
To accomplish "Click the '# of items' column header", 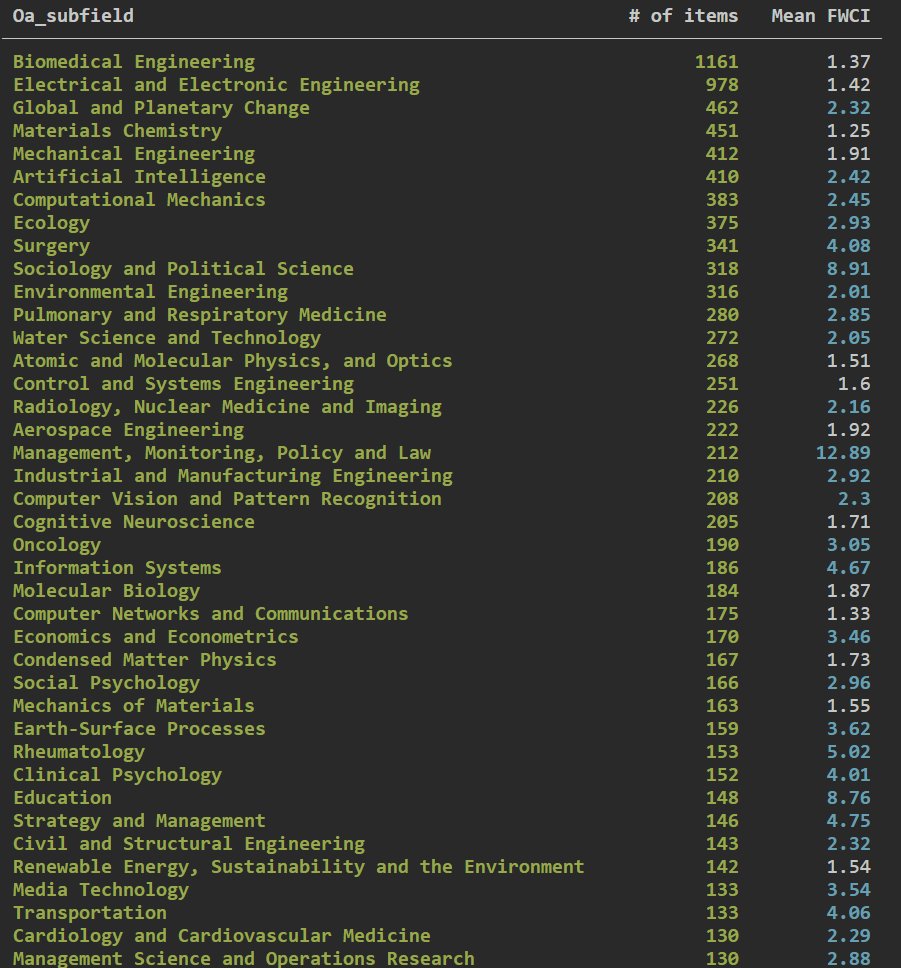I will pos(683,16).
